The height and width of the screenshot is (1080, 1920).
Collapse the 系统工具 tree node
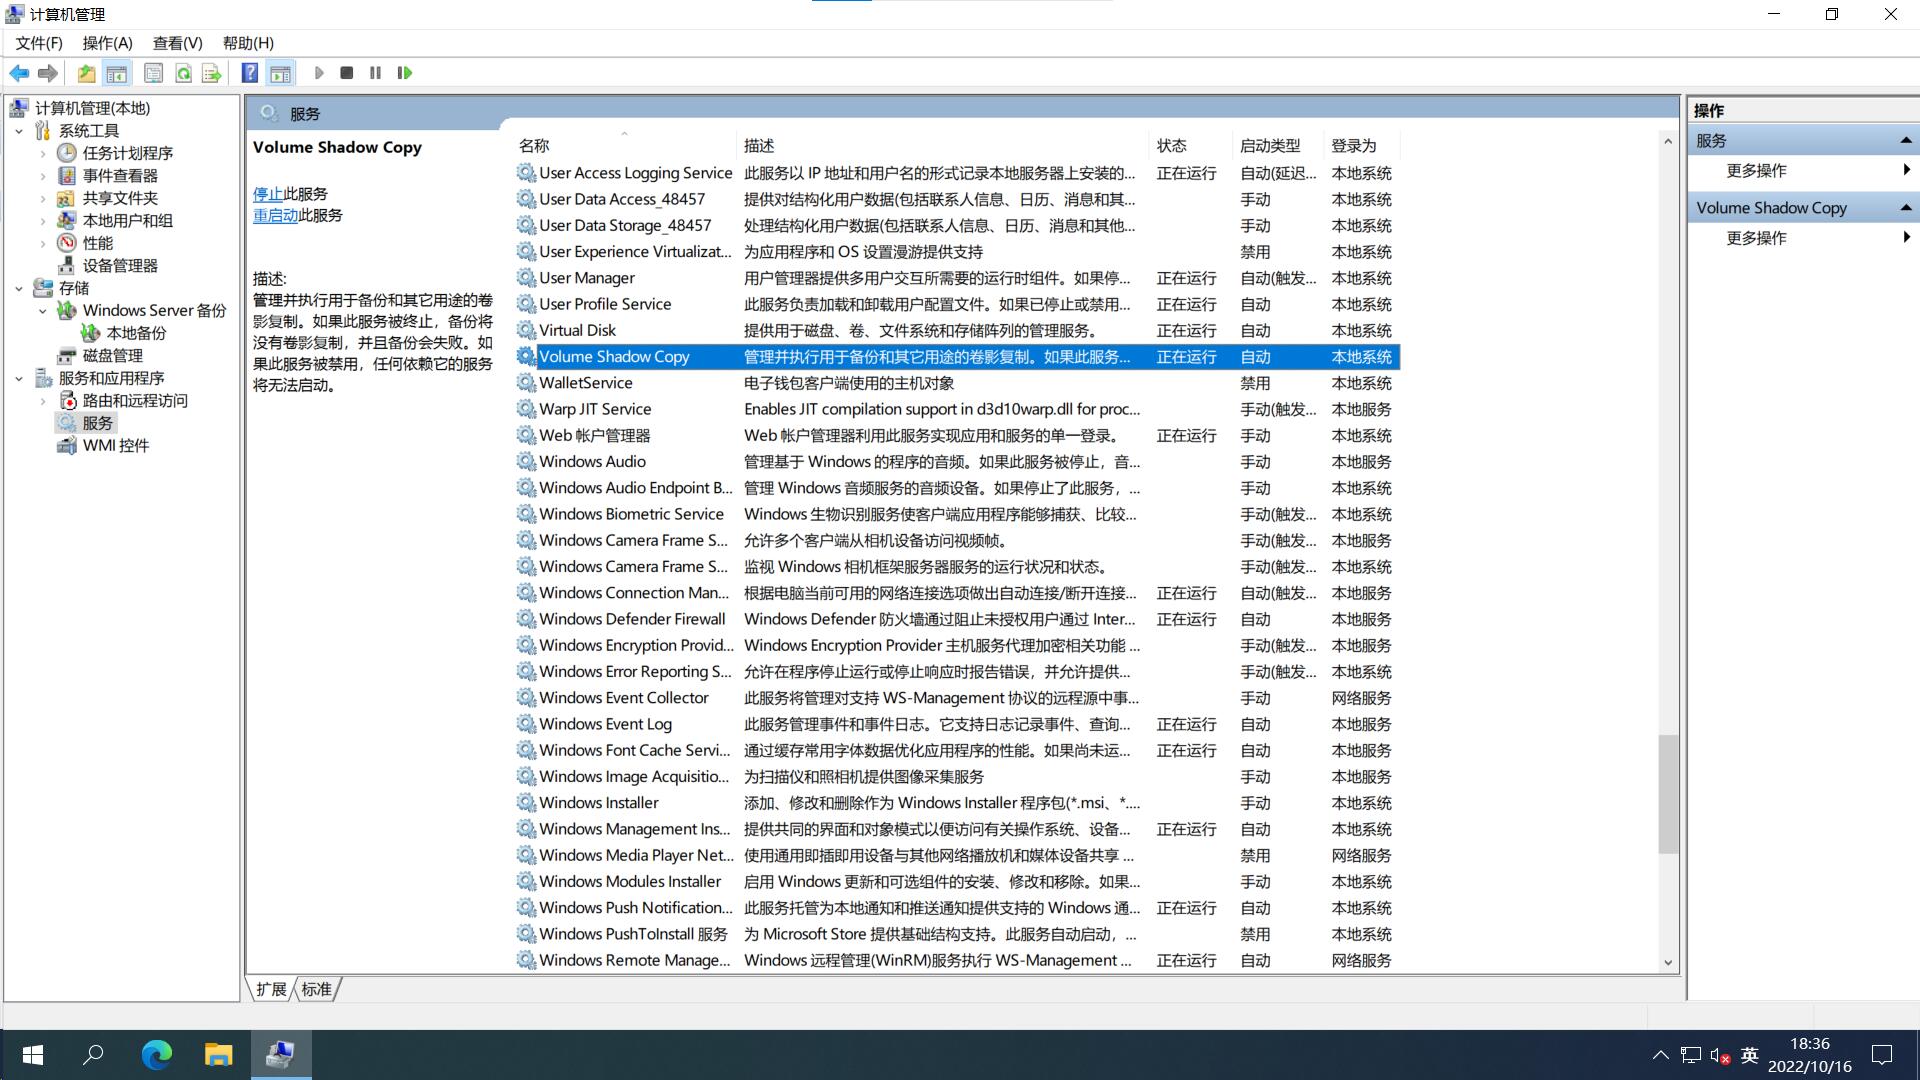point(18,131)
